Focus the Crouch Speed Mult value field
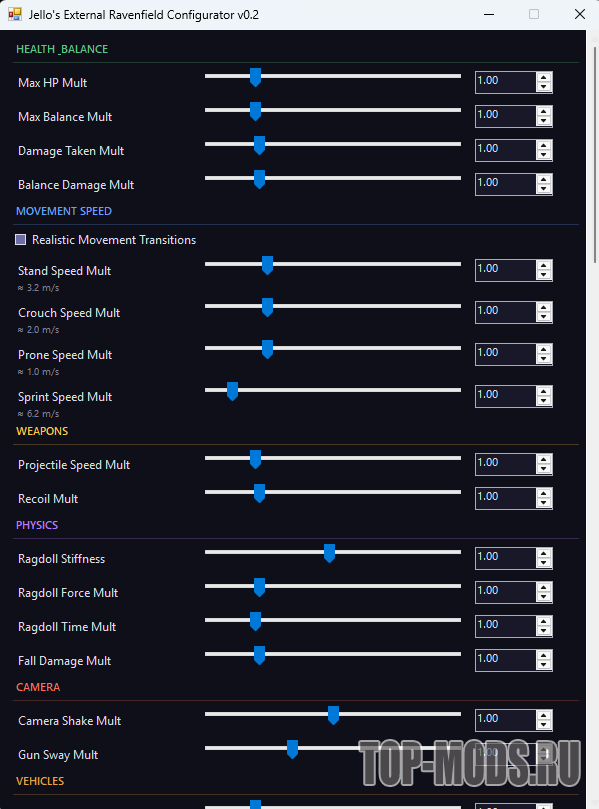Image resolution: width=599 pixels, height=809 pixels. click(x=505, y=312)
